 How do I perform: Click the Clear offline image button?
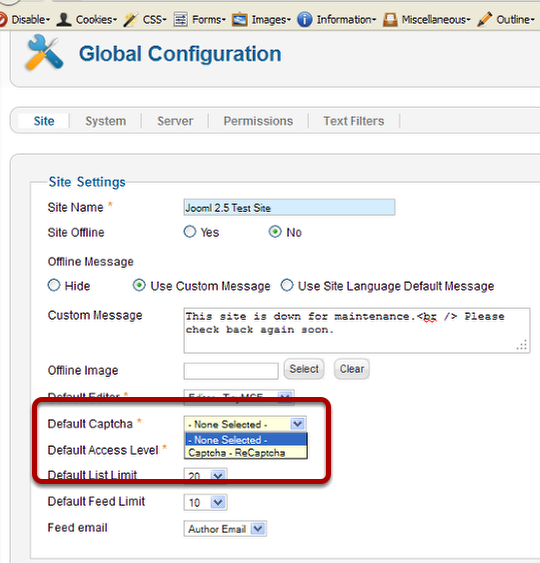tap(352, 369)
